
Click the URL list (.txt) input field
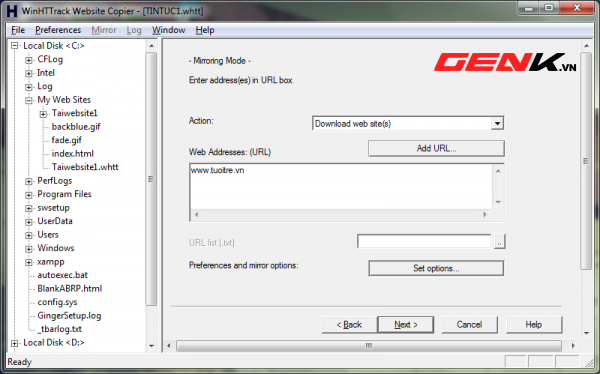pos(424,242)
